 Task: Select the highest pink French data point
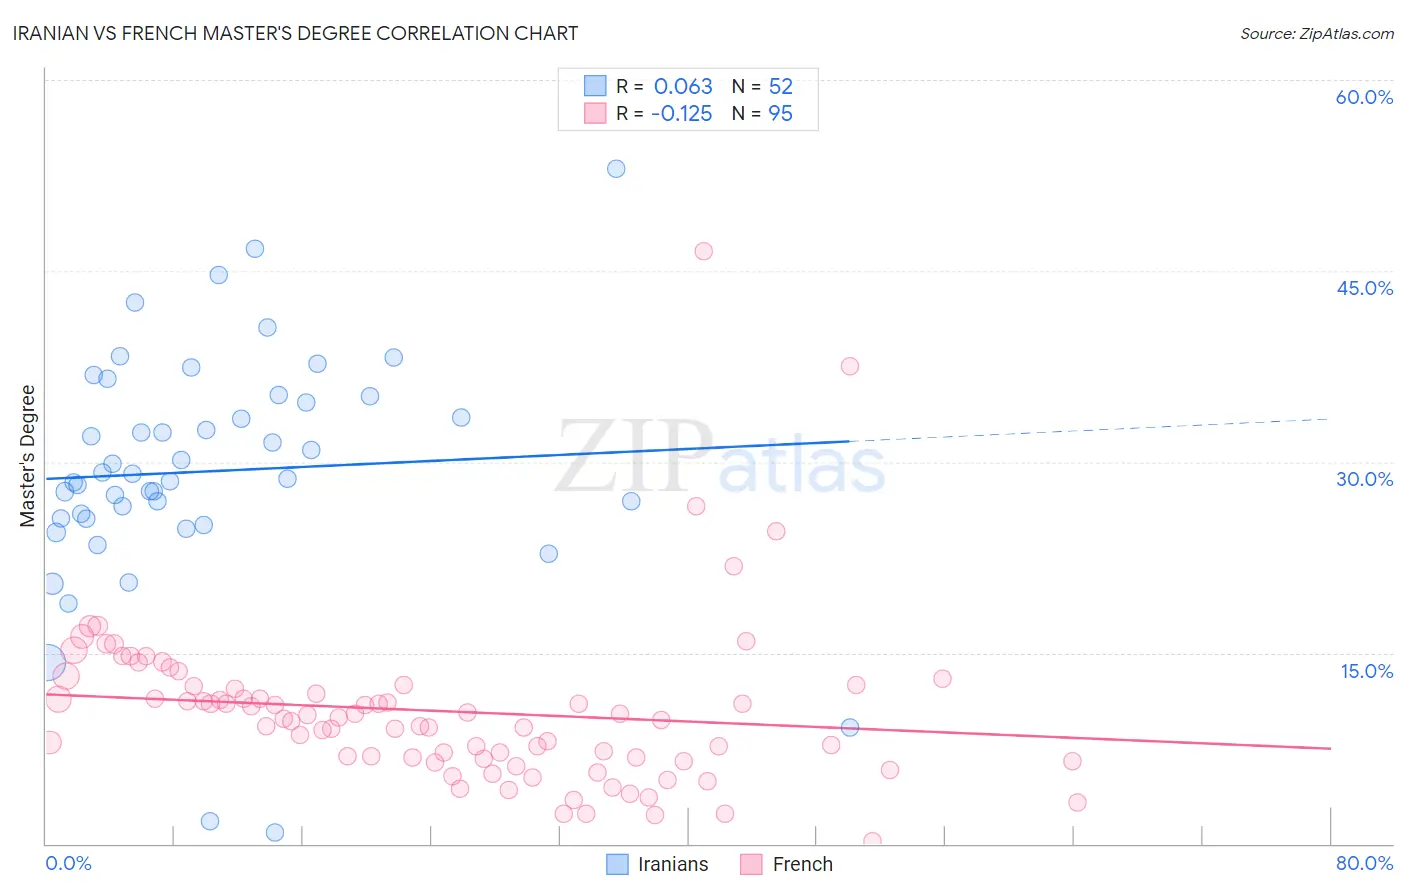pyautogui.click(x=703, y=251)
